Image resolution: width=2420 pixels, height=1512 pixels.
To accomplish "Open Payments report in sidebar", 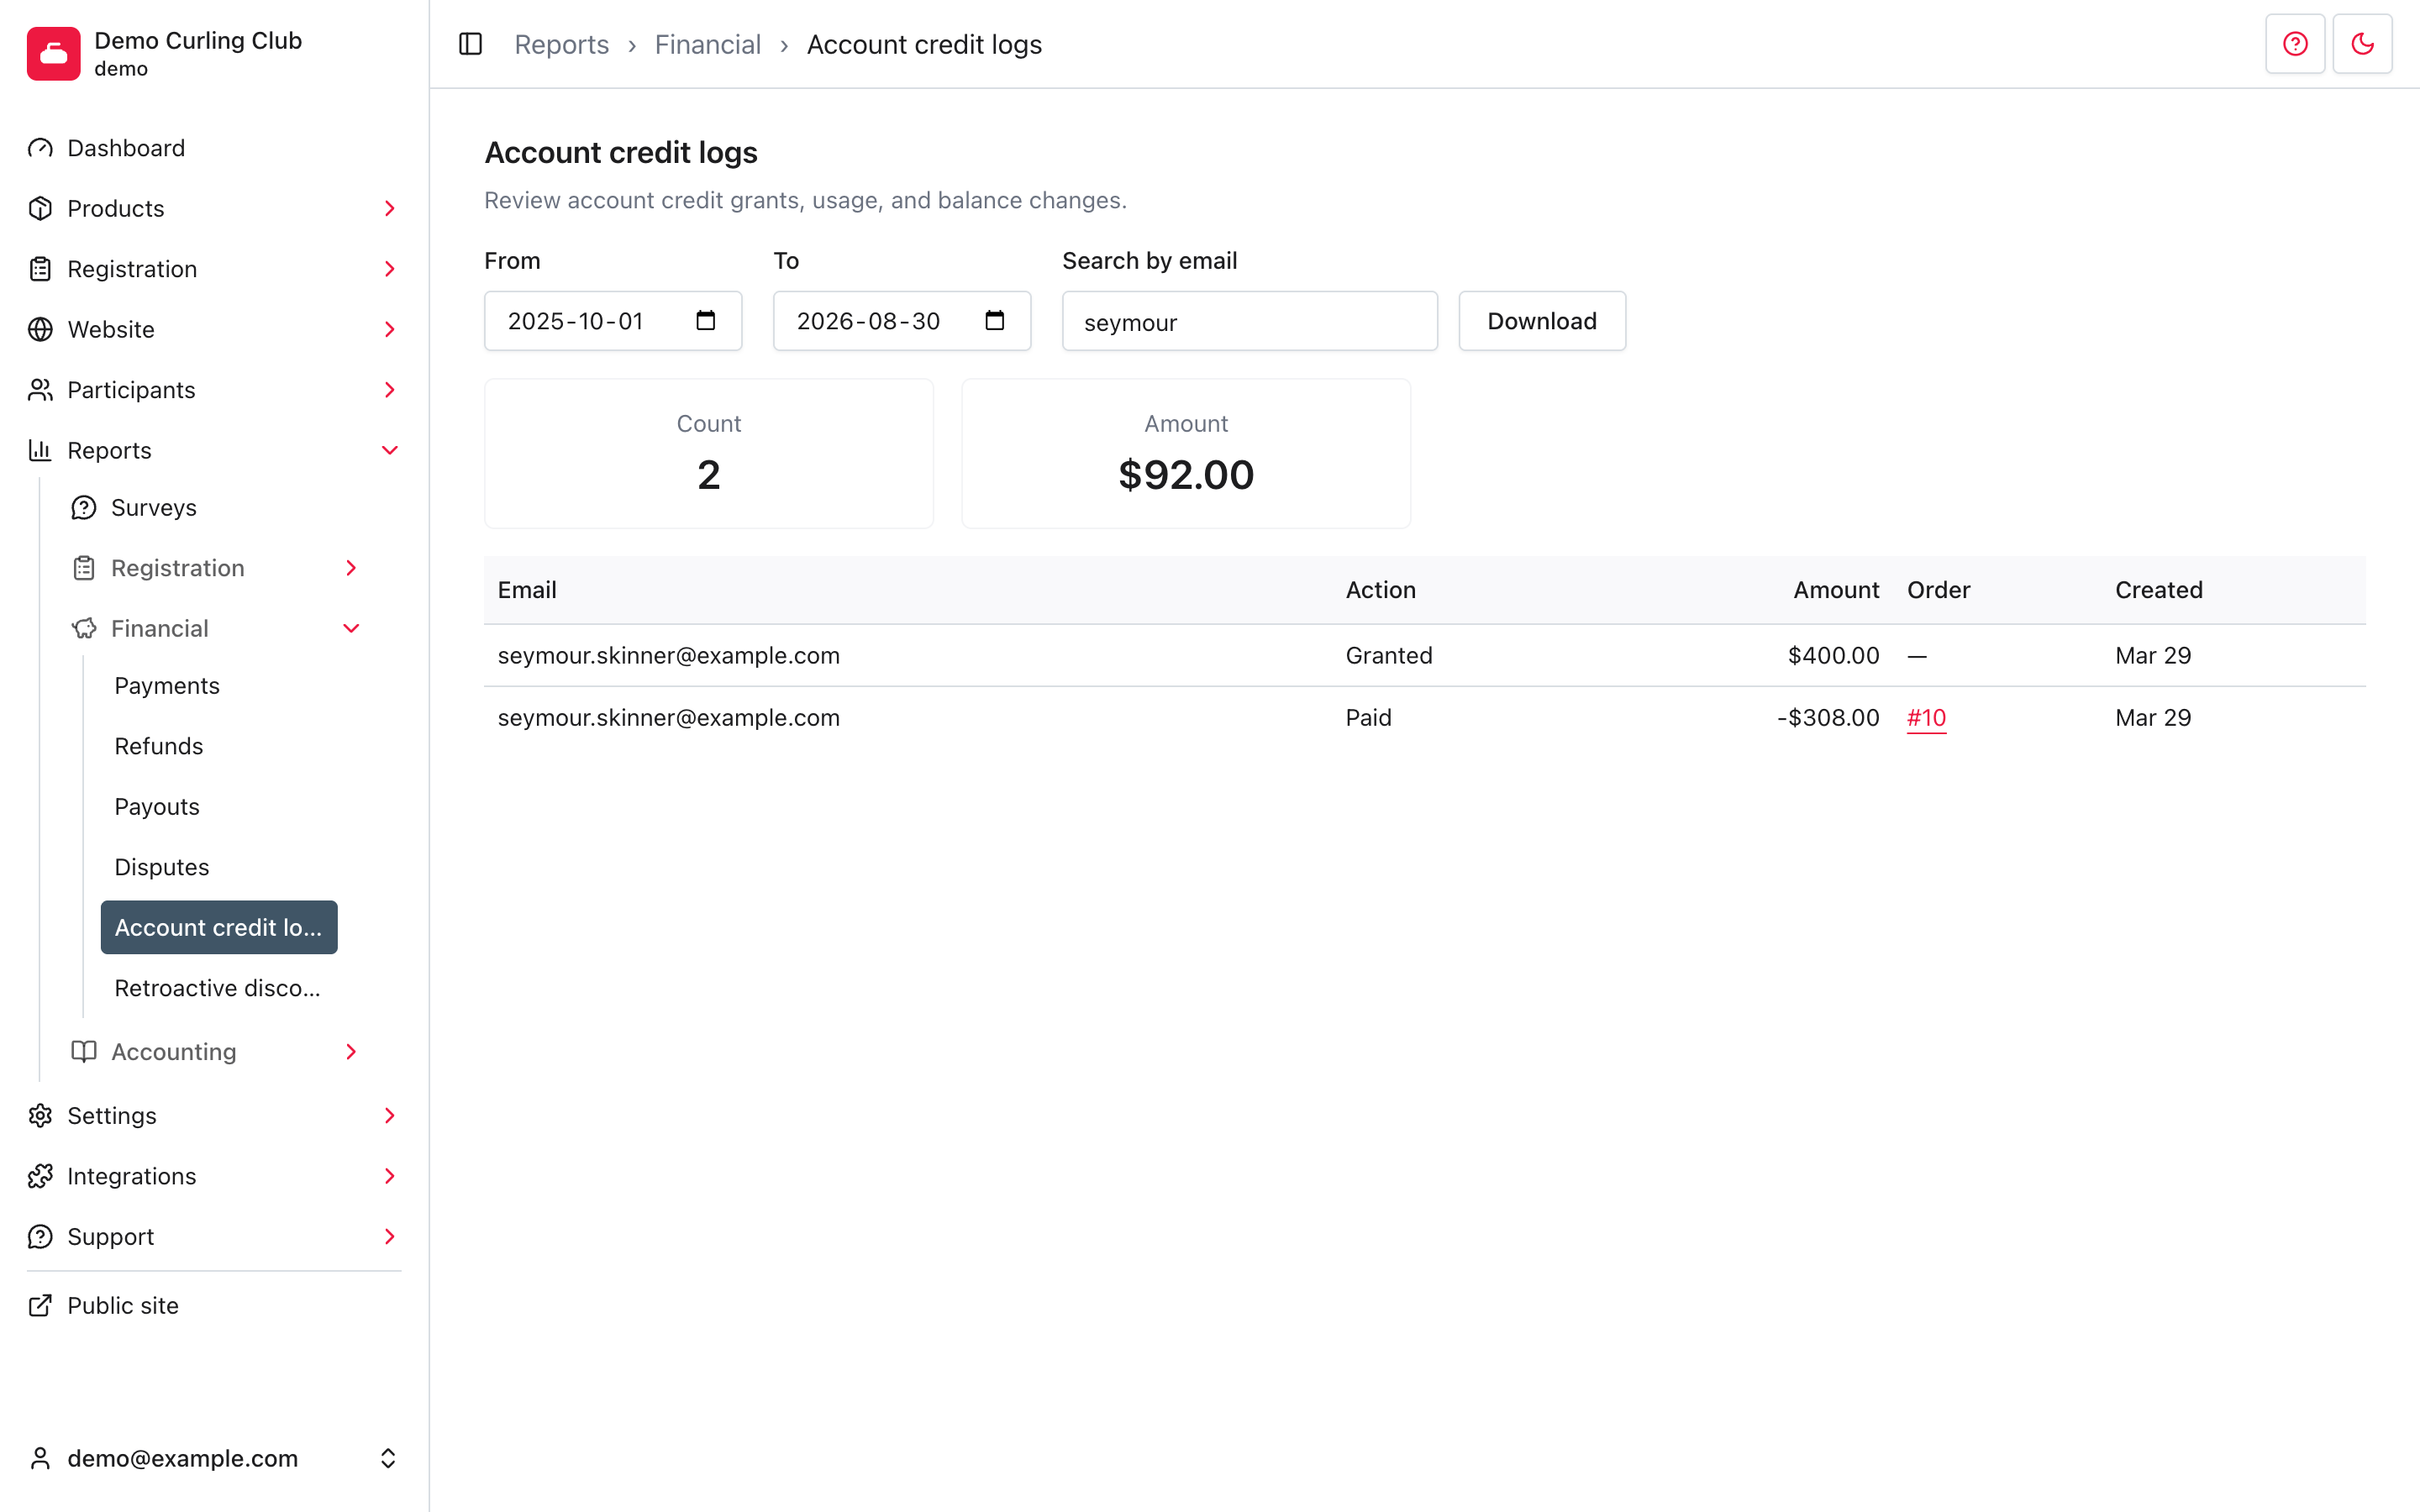I will click(167, 685).
